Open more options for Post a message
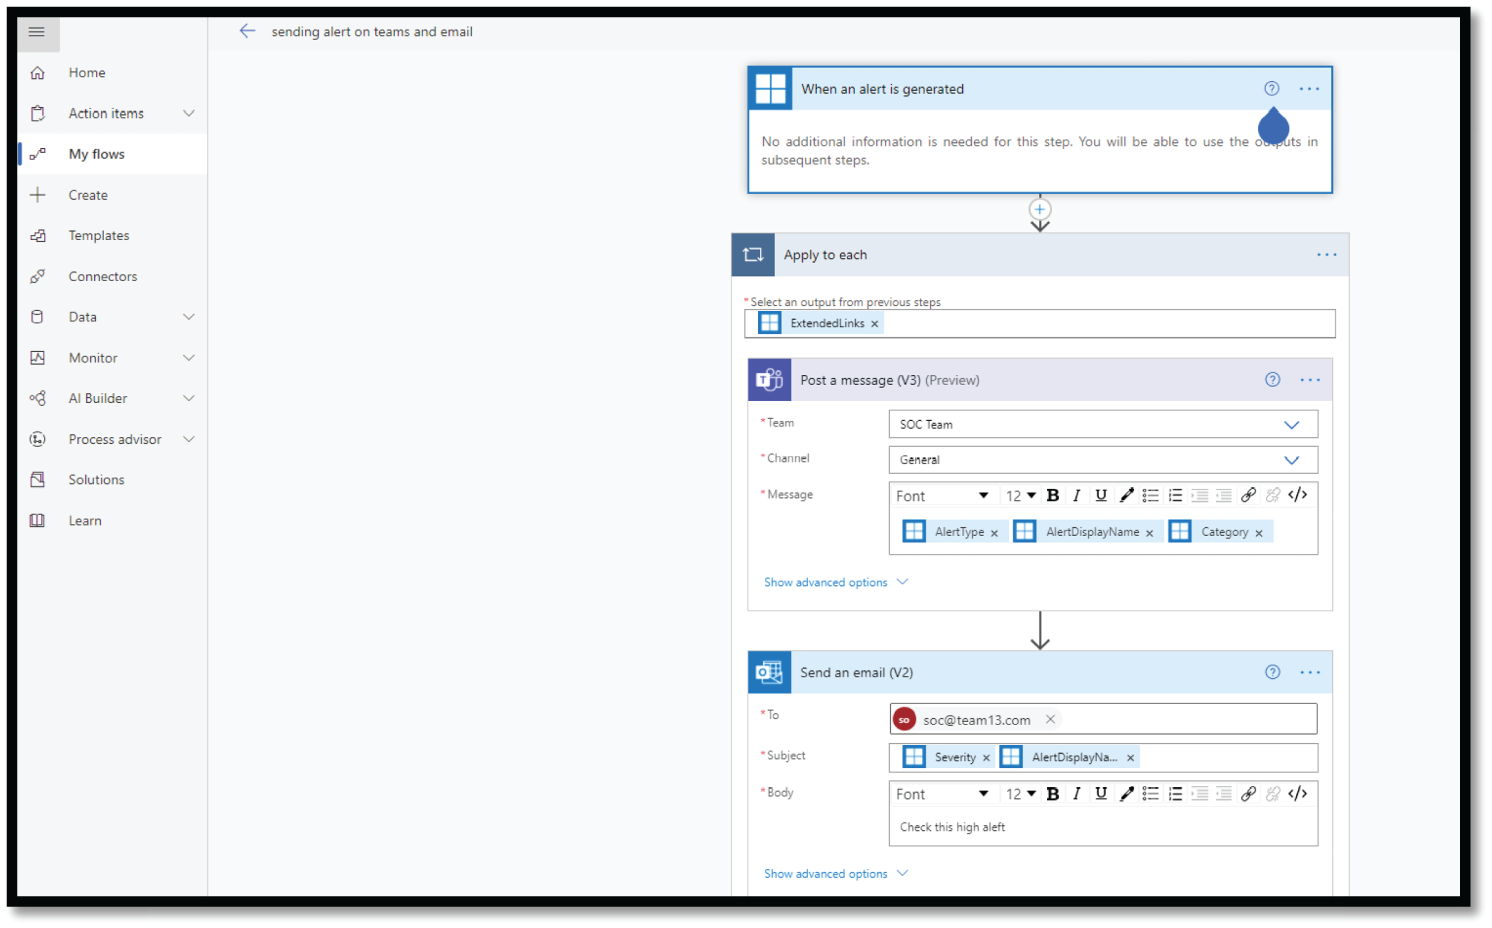 point(1310,380)
